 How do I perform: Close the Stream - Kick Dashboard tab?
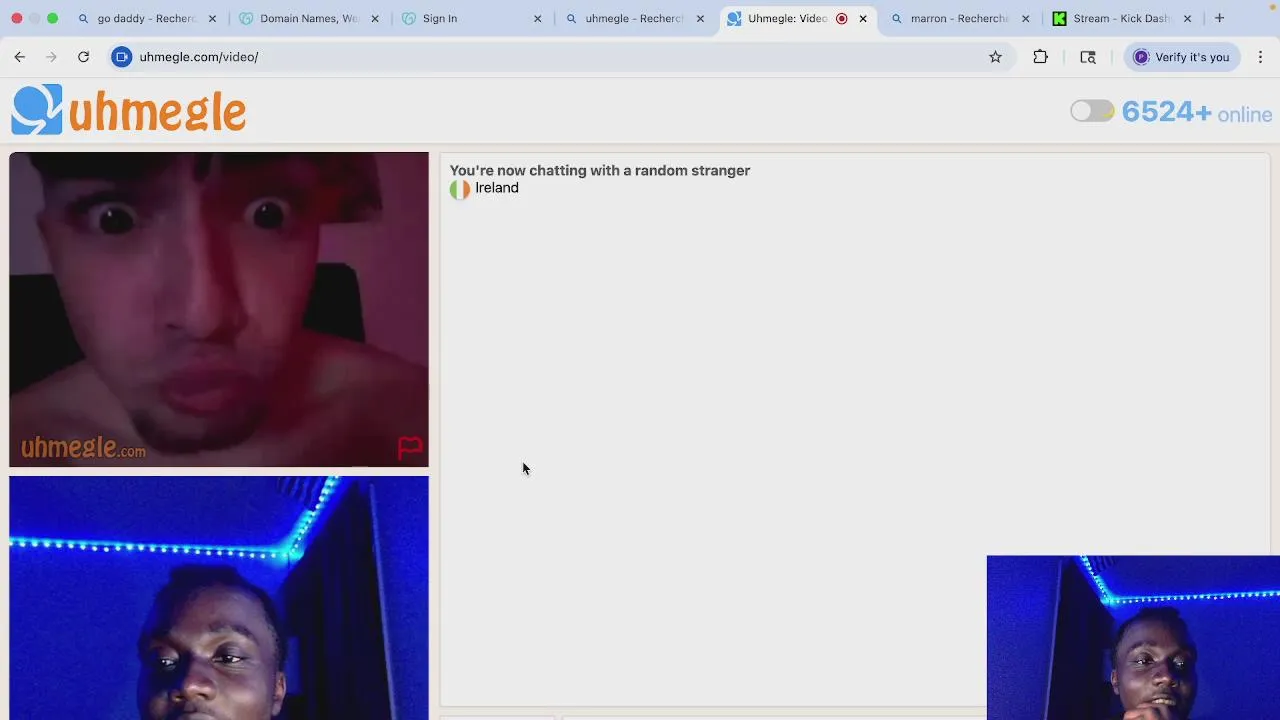coord(1188,18)
